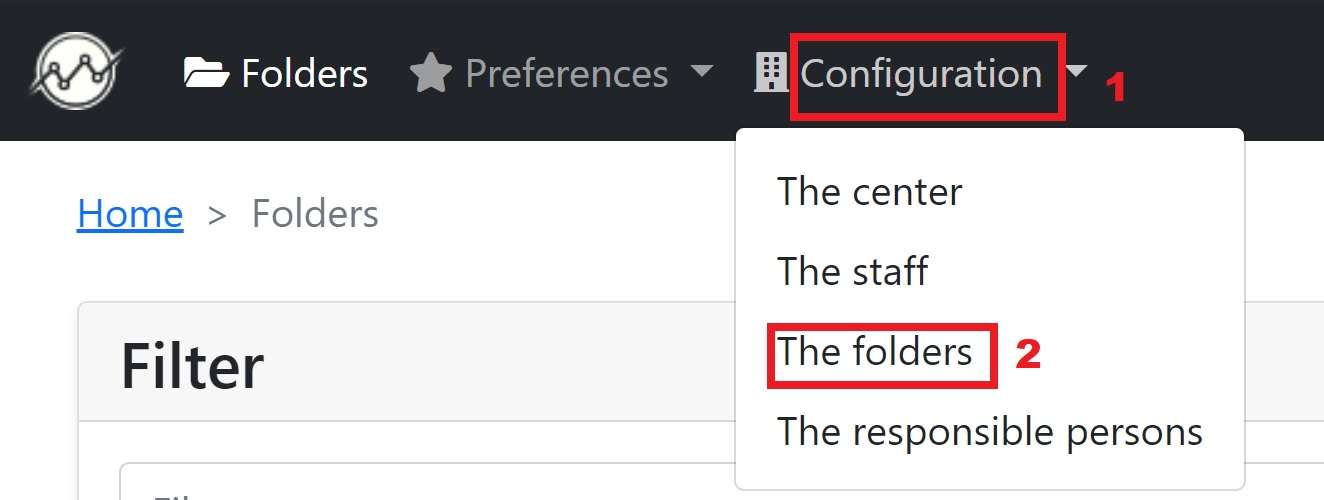Select the Configuration menu label
The height and width of the screenshot is (500, 1324).
921,73
